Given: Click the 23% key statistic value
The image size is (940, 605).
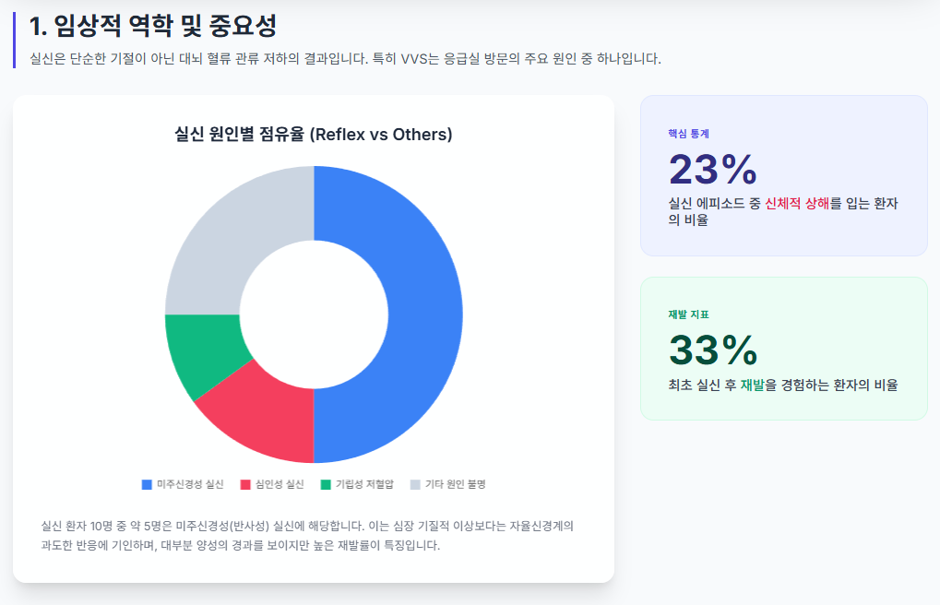Looking at the screenshot, I should 713,169.
